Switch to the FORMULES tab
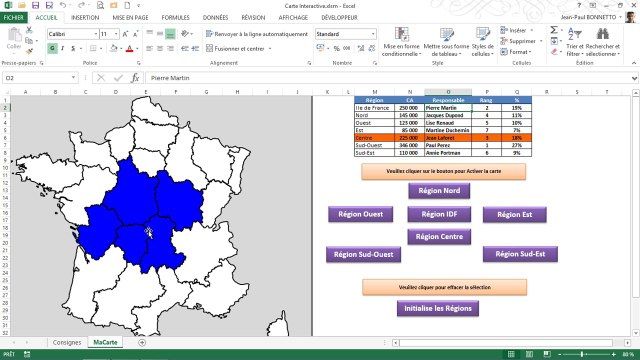Screen dimensions: 640x360 coord(176,18)
